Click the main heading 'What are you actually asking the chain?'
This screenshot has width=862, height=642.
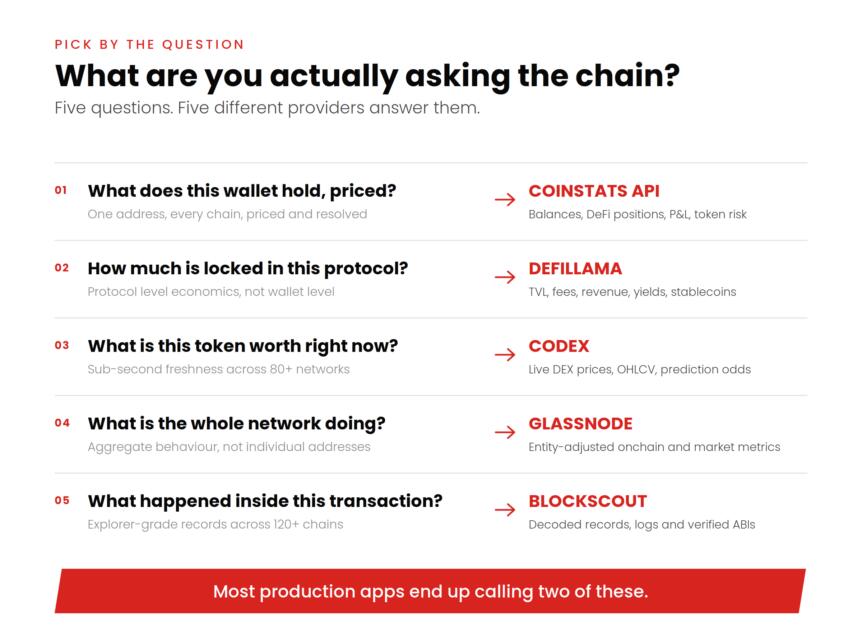pyautogui.click(x=367, y=76)
